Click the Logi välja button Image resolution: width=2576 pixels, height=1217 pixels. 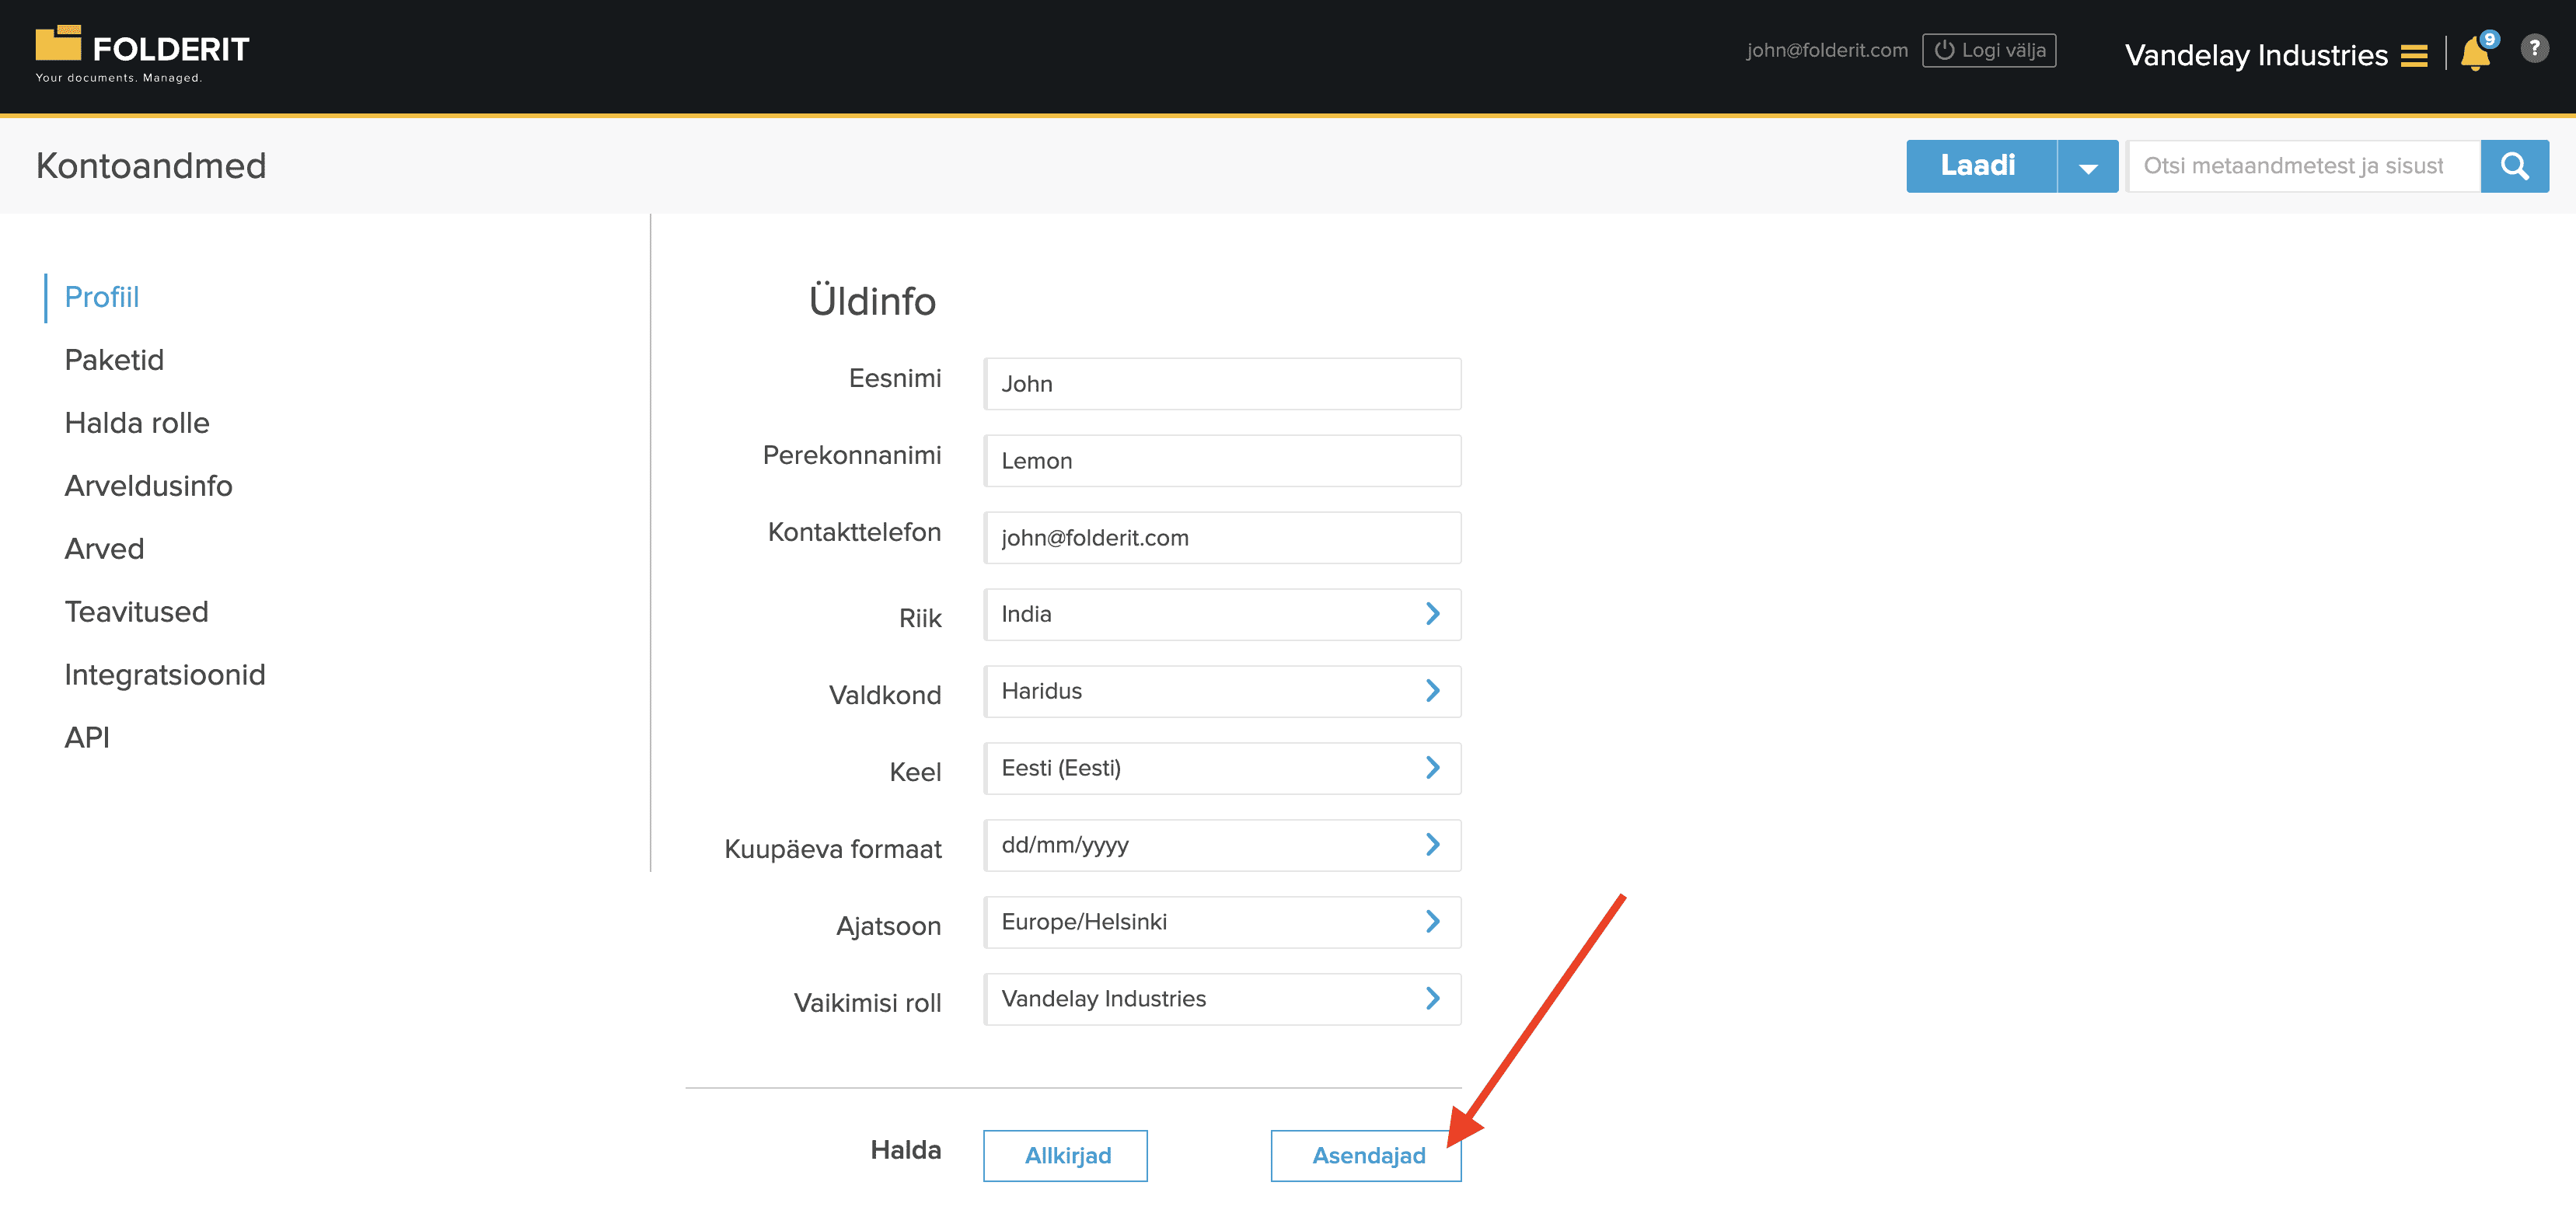click(x=1988, y=50)
